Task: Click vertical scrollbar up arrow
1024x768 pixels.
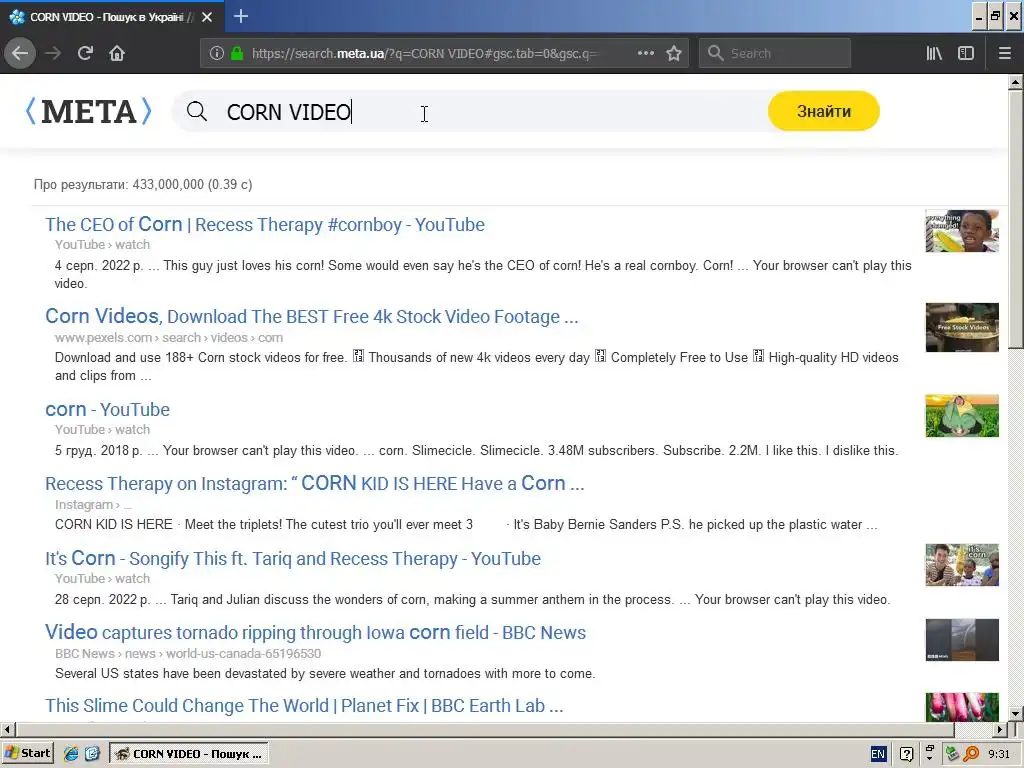Action: click(x=1016, y=83)
